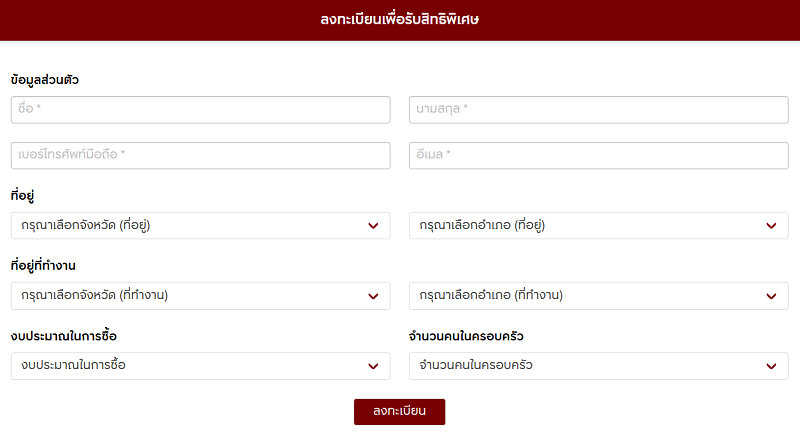
Task: Click the ชื่อ (first name) input field
Action: point(200,109)
